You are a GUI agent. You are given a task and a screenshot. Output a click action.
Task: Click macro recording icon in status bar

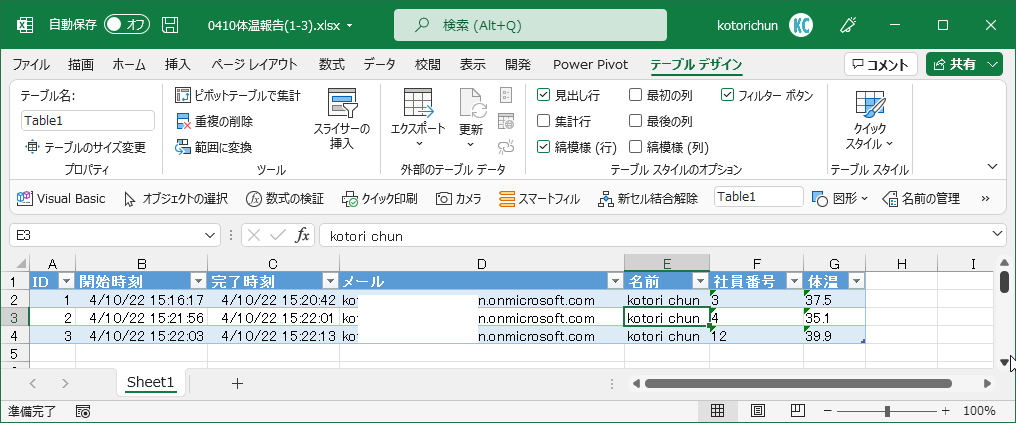pyautogui.click(x=83, y=411)
